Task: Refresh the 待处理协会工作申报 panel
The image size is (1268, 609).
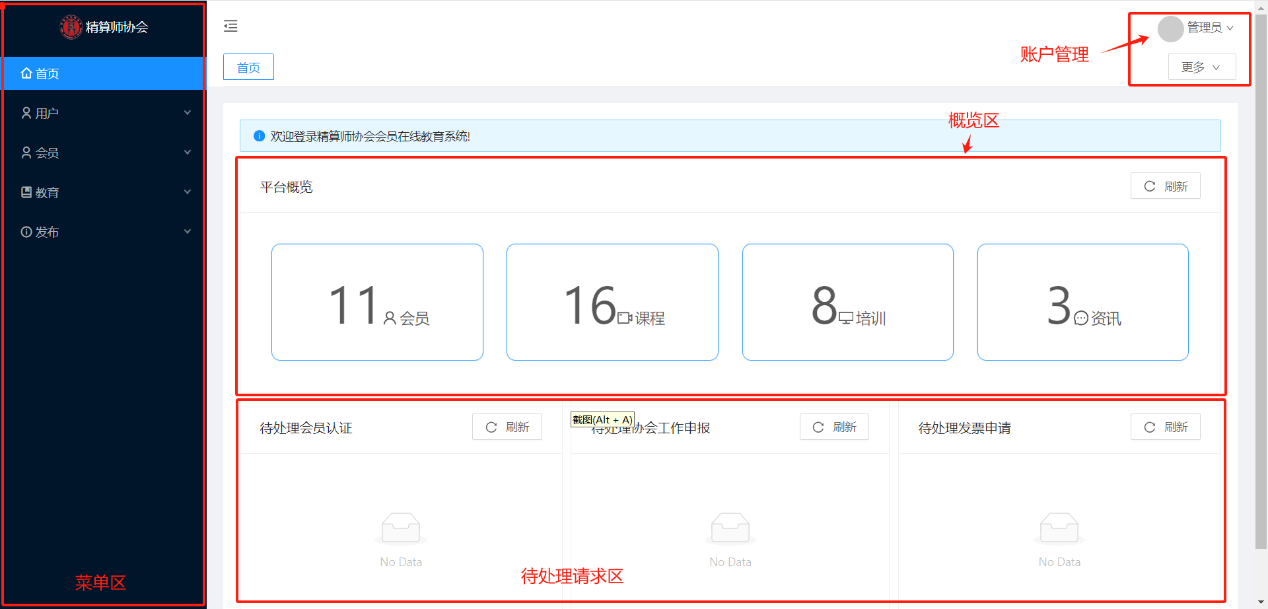Action: pyautogui.click(x=834, y=427)
